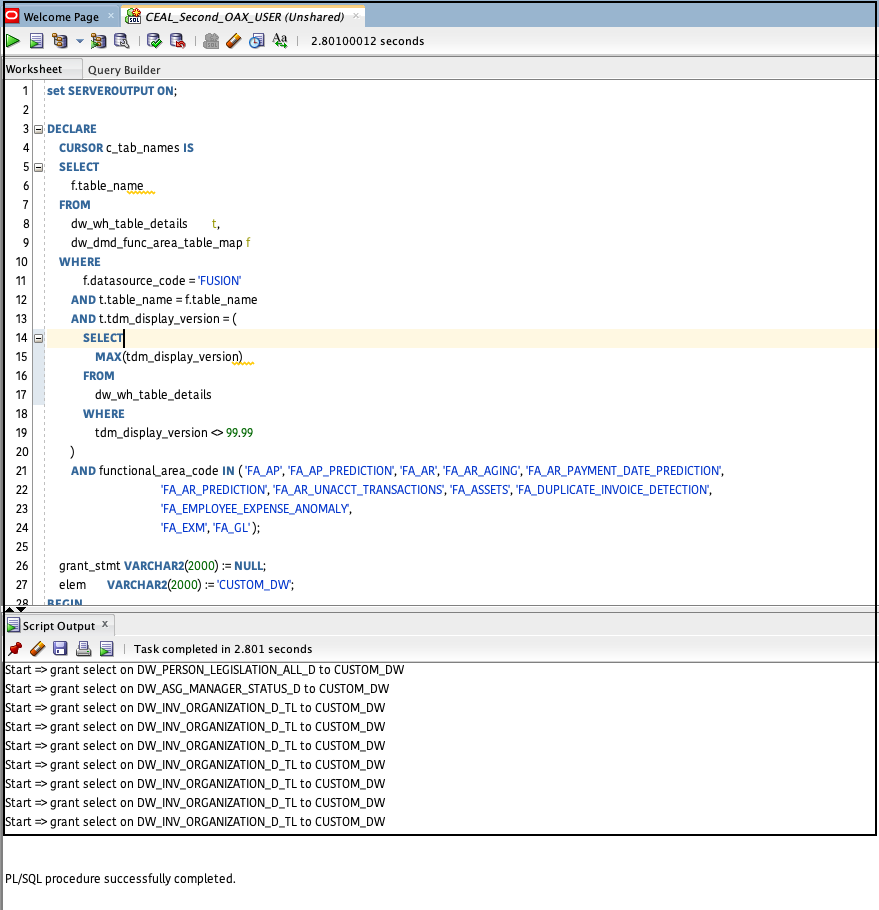Close the Script Output tab

click(105, 624)
